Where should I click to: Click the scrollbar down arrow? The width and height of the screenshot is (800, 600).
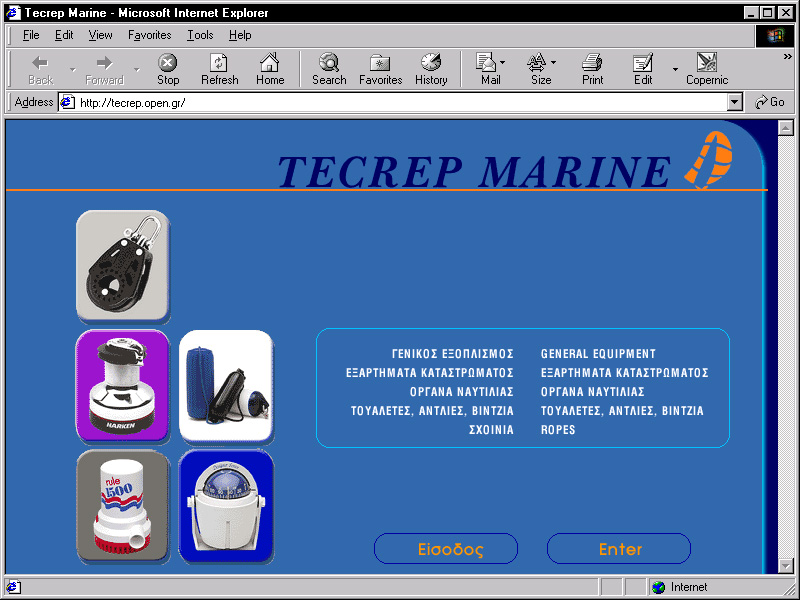tap(786, 565)
